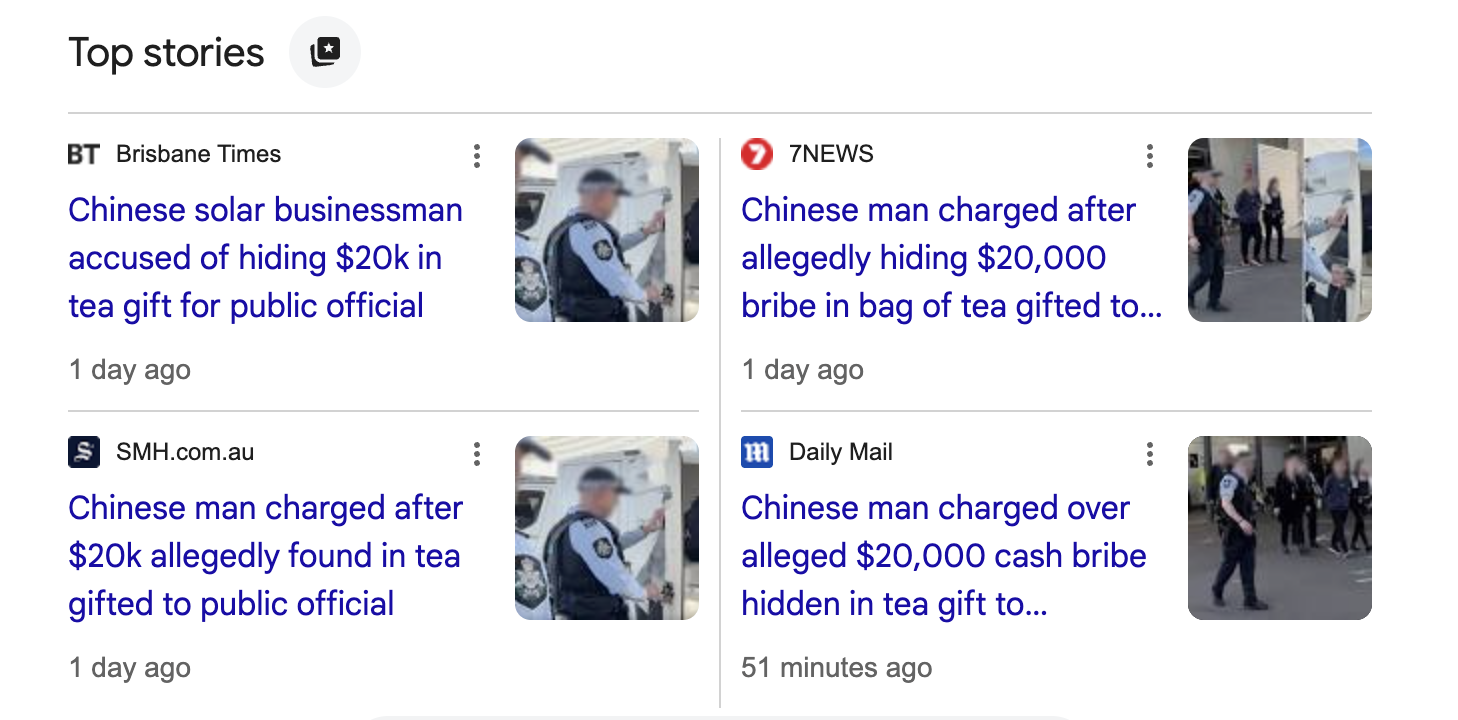Click the Daily Mail source name
This screenshot has height=720, width=1458.
[x=840, y=452]
